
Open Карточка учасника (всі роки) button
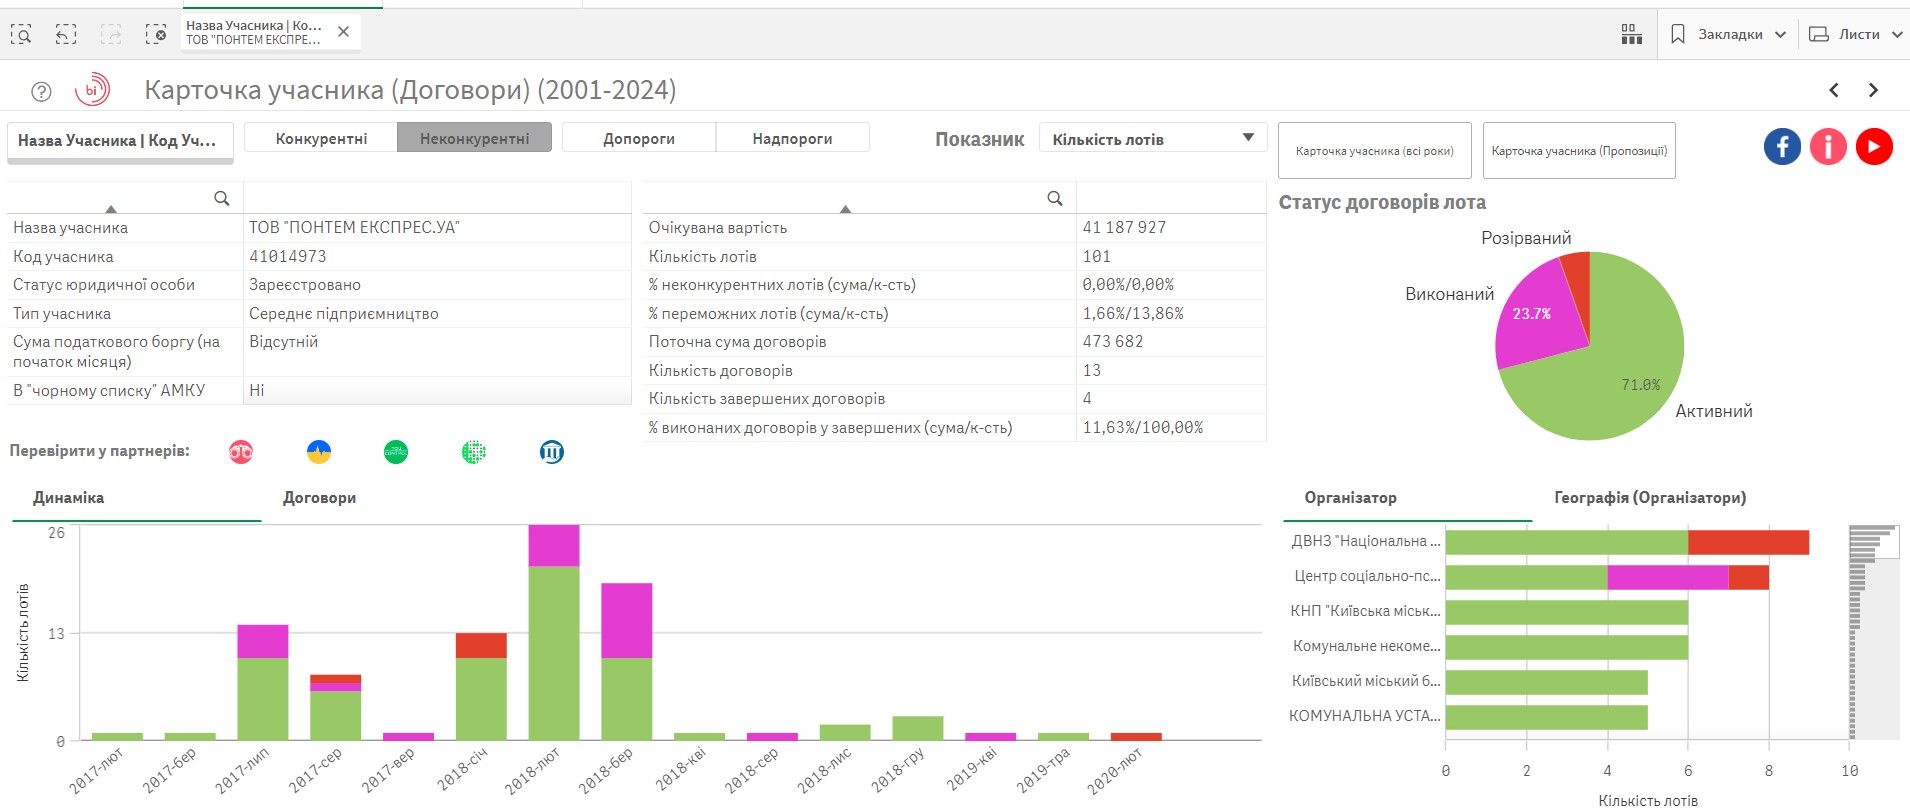pos(1374,151)
